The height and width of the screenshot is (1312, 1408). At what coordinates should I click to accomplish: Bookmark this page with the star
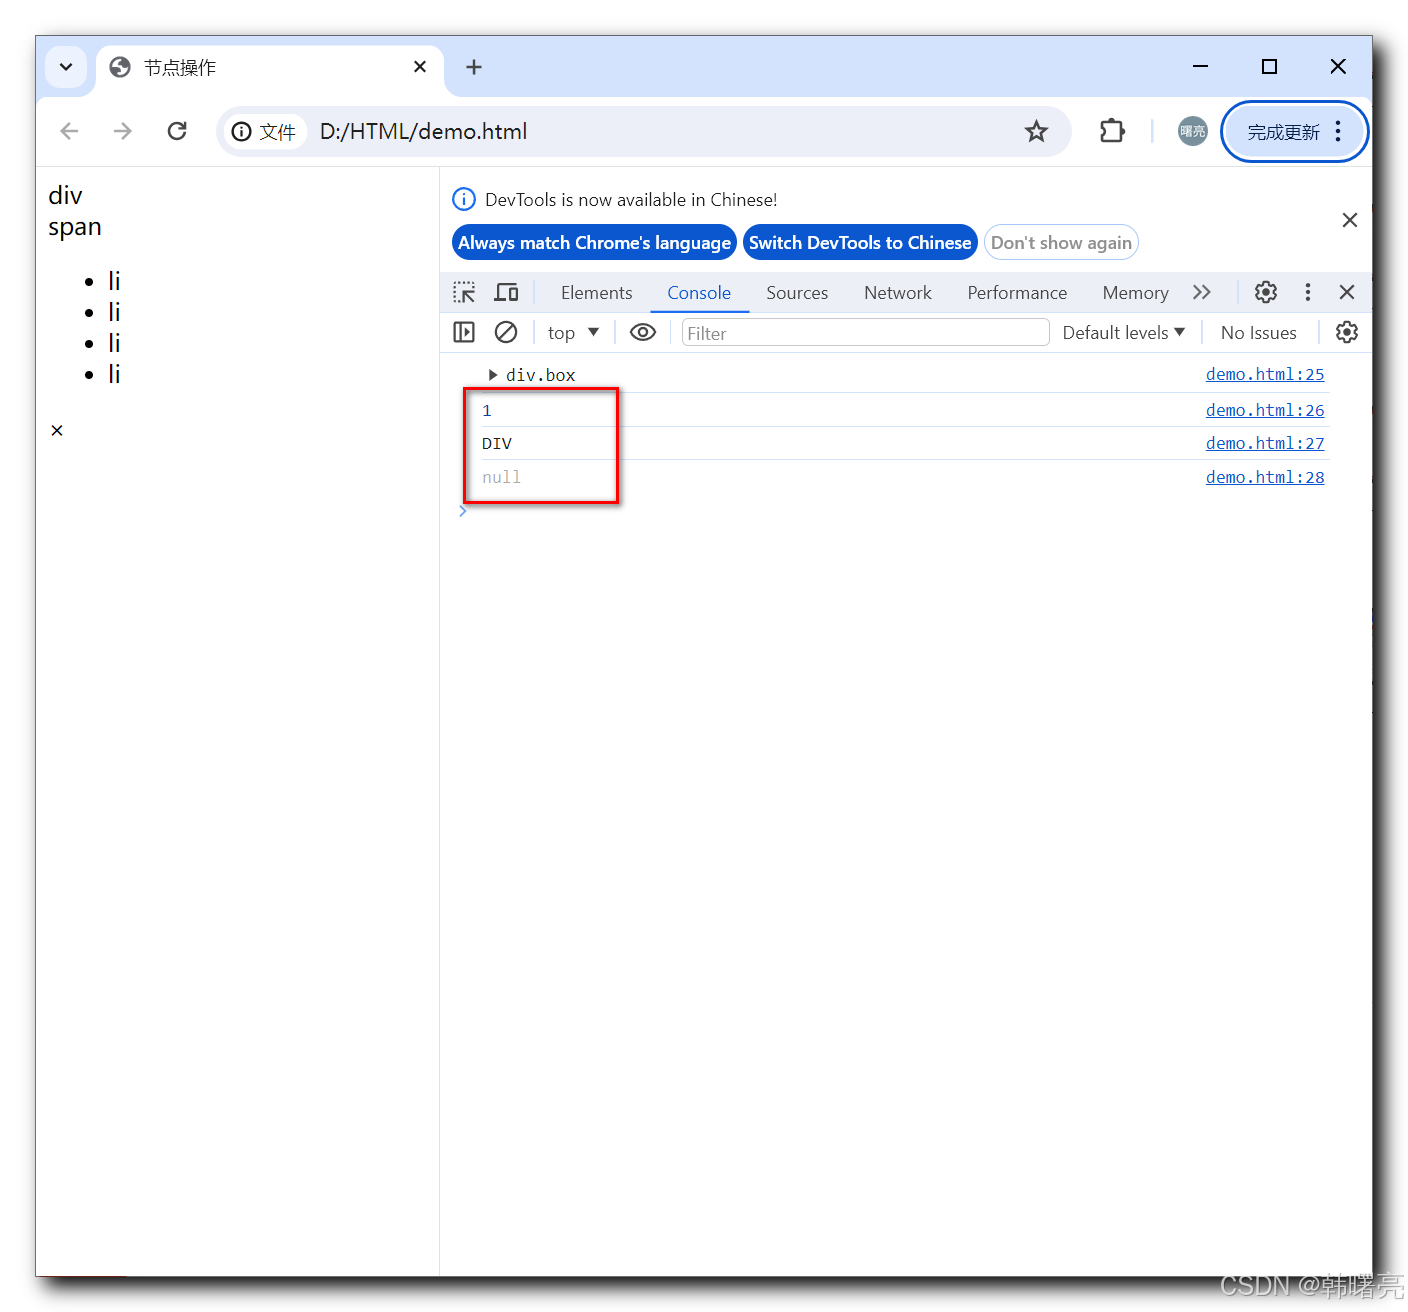click(x=1036, y=131)
